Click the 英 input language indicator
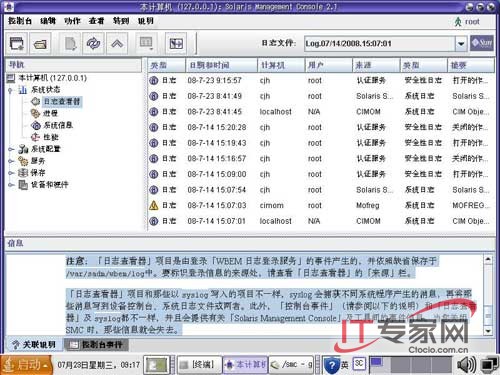The image size is (500, 375). click(345, 365)
